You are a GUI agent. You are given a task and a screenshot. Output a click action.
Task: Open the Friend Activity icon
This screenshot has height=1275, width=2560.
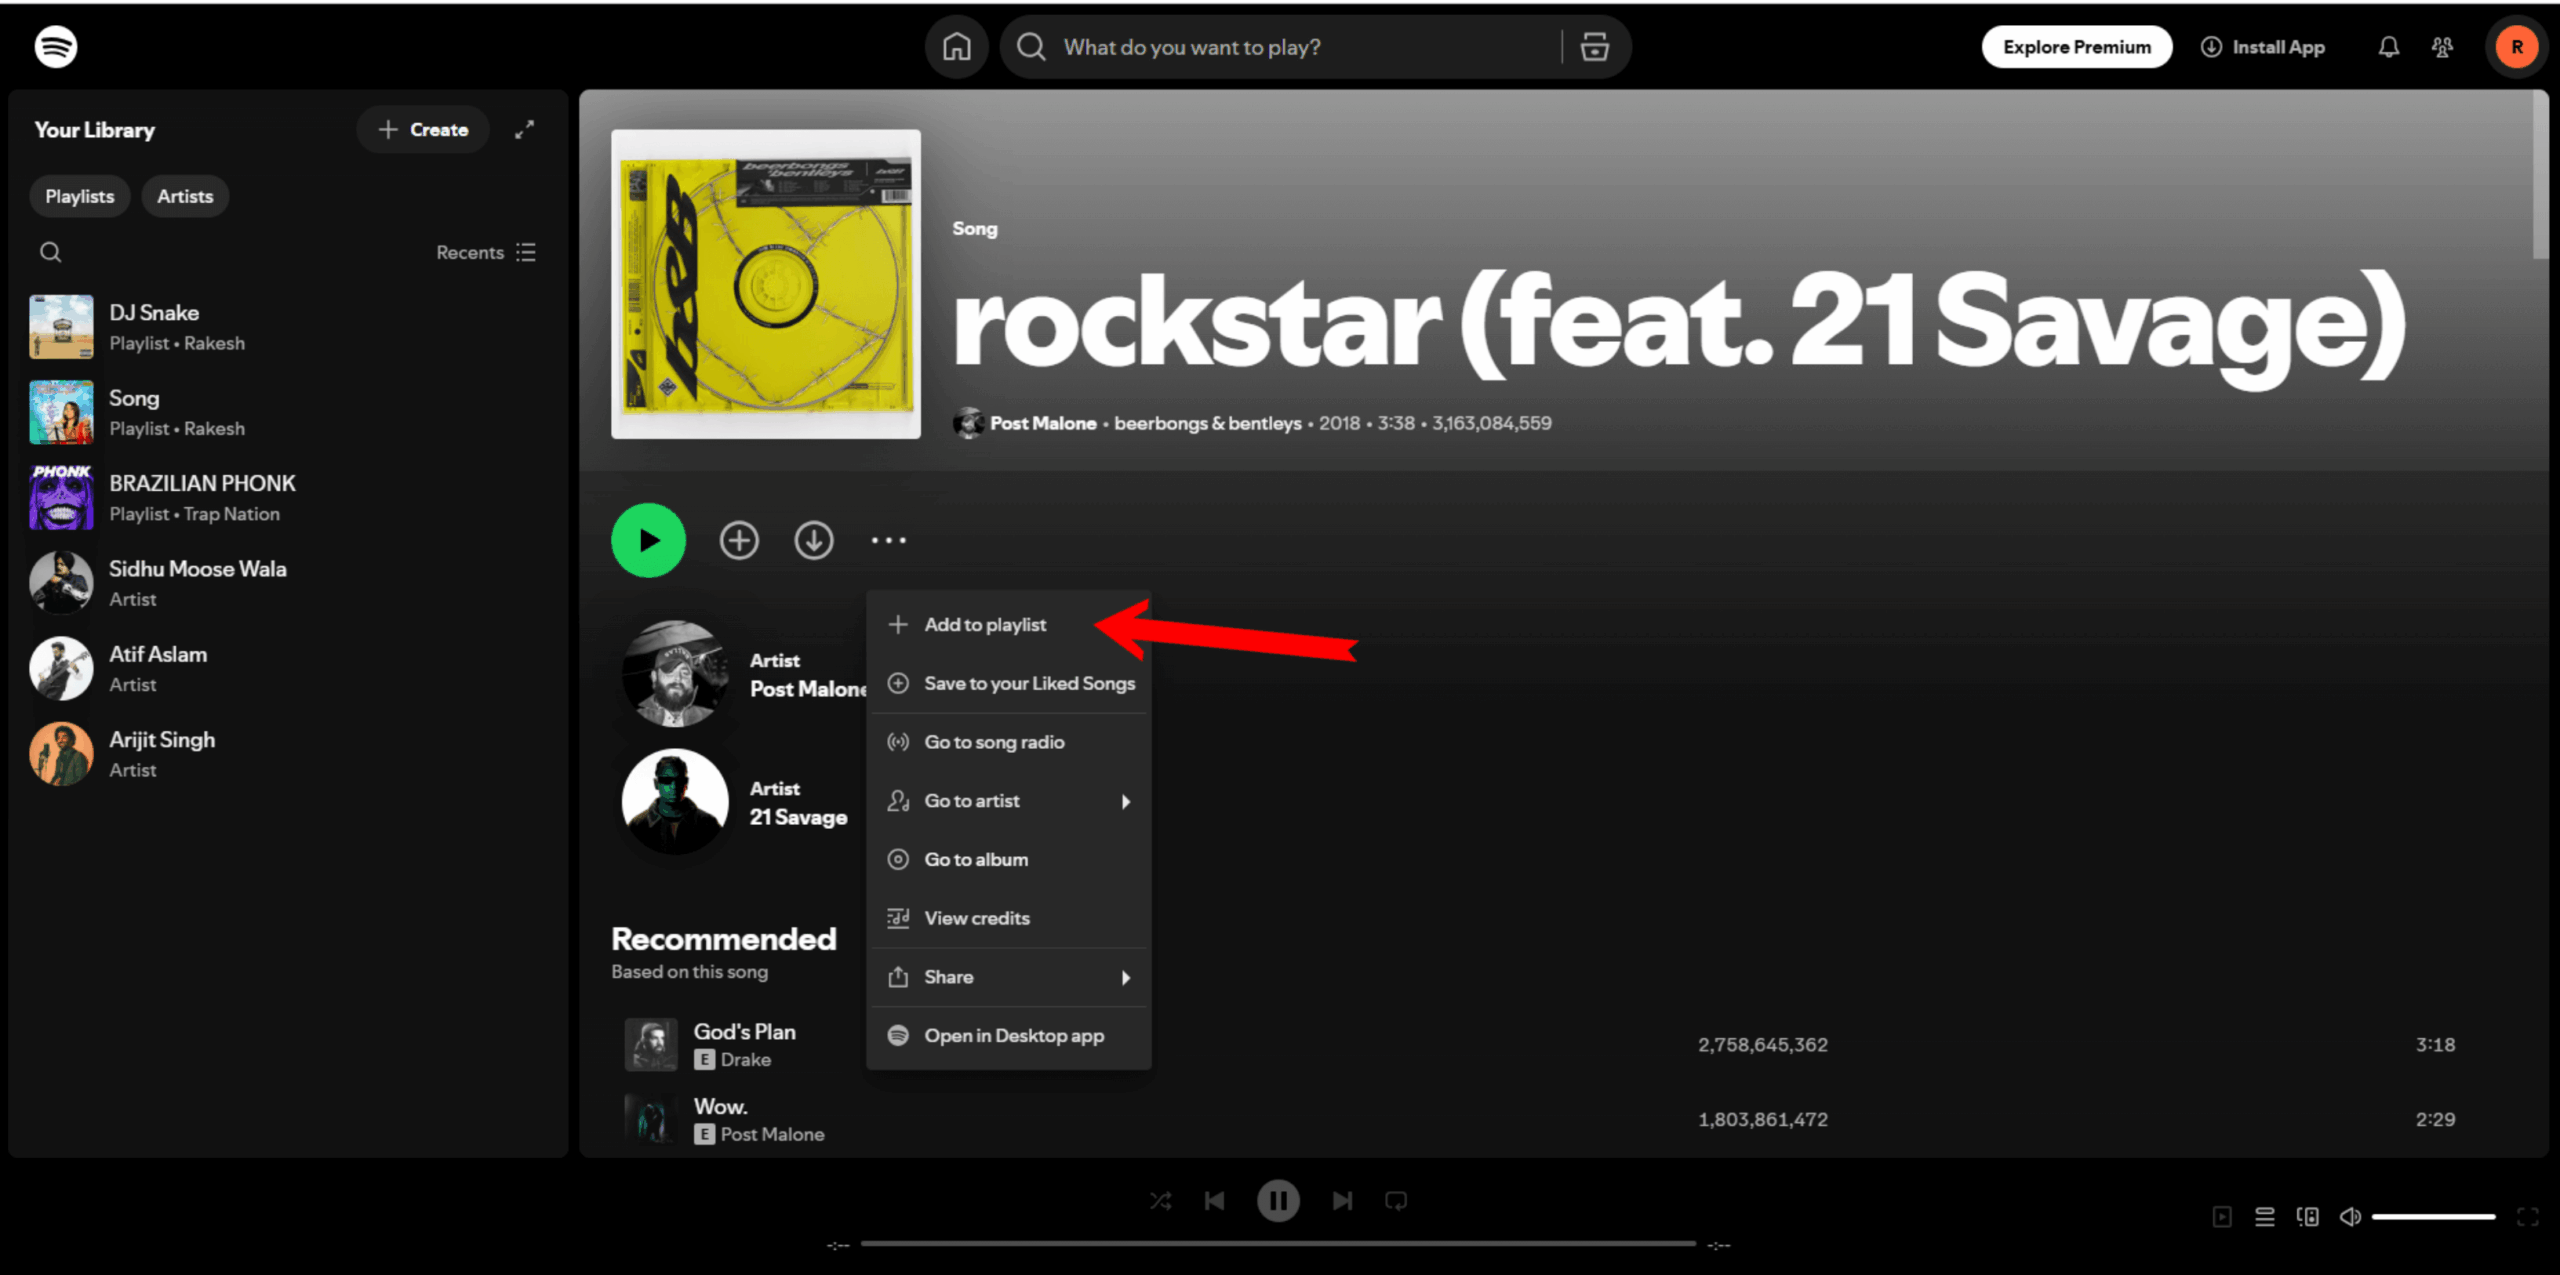pyautogui.click(x=2442, y=47)
